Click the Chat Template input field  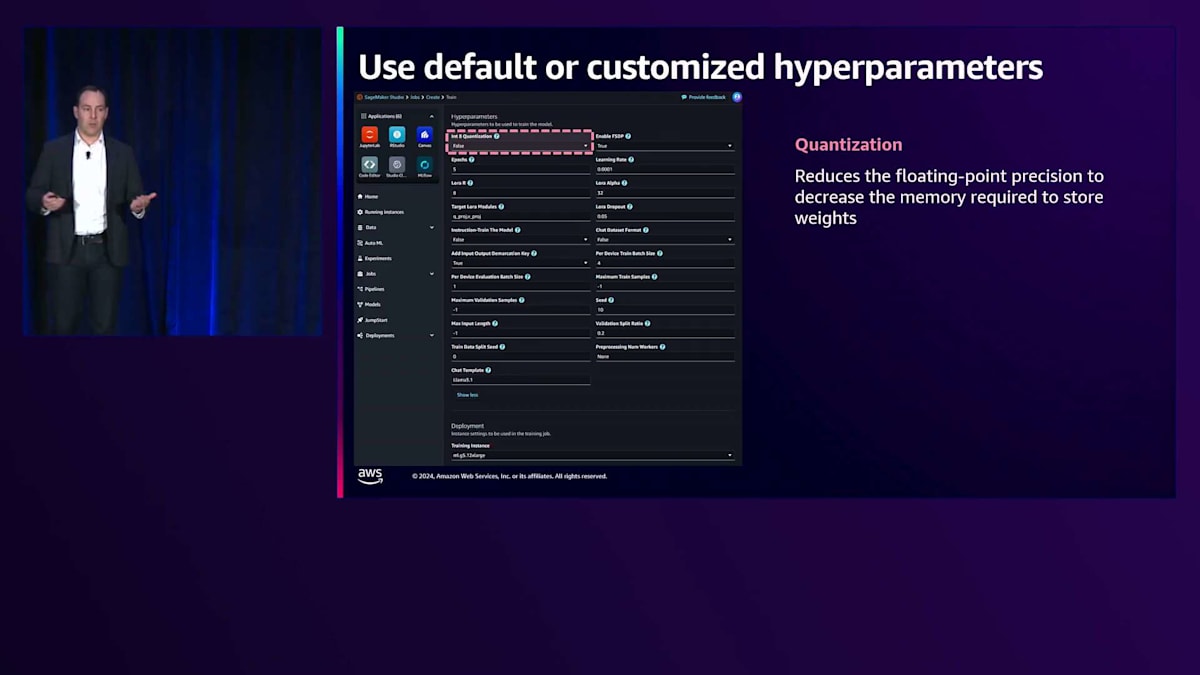[x=520, y=380]
